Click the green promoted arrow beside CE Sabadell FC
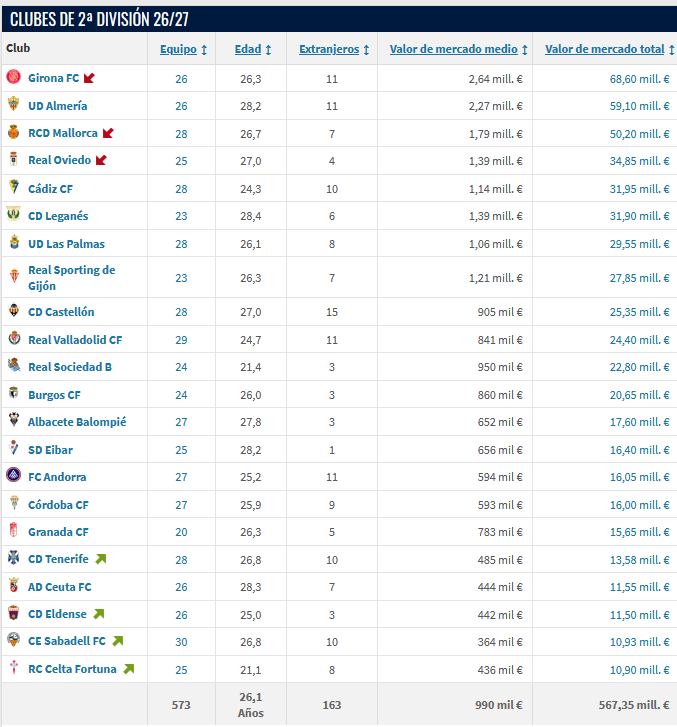 118,641
